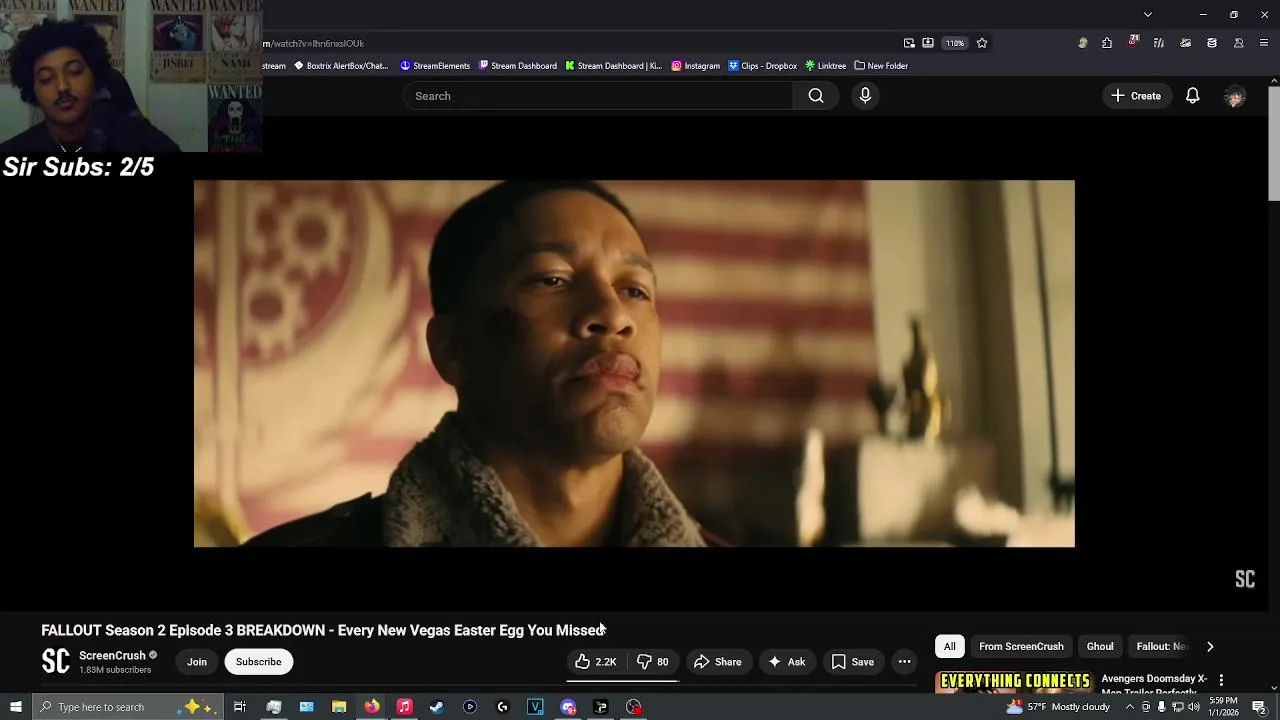Open the Stream Dashboard bookmark
The height and width of the screenshot is (720, 1280).
pyautogui.click(x=518, y=66)
